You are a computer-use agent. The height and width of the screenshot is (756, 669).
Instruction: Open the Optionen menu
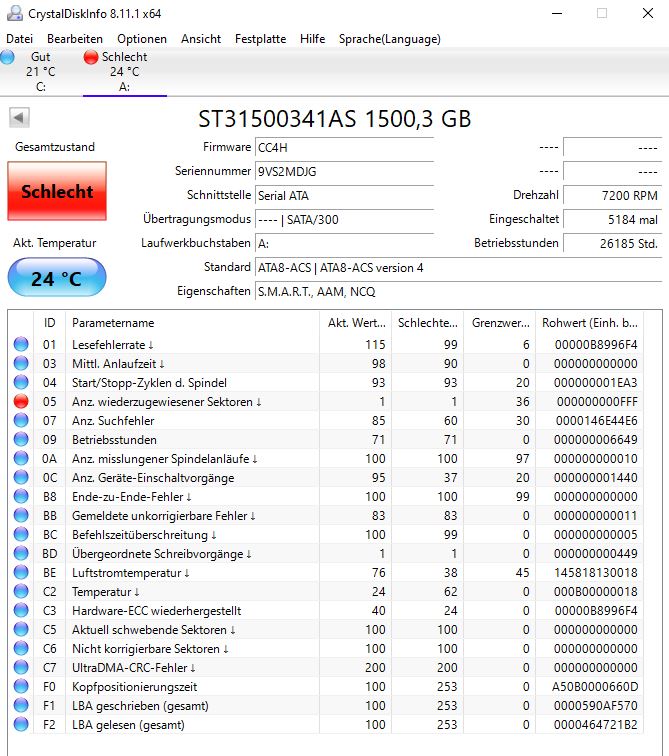tap(142, 39)
